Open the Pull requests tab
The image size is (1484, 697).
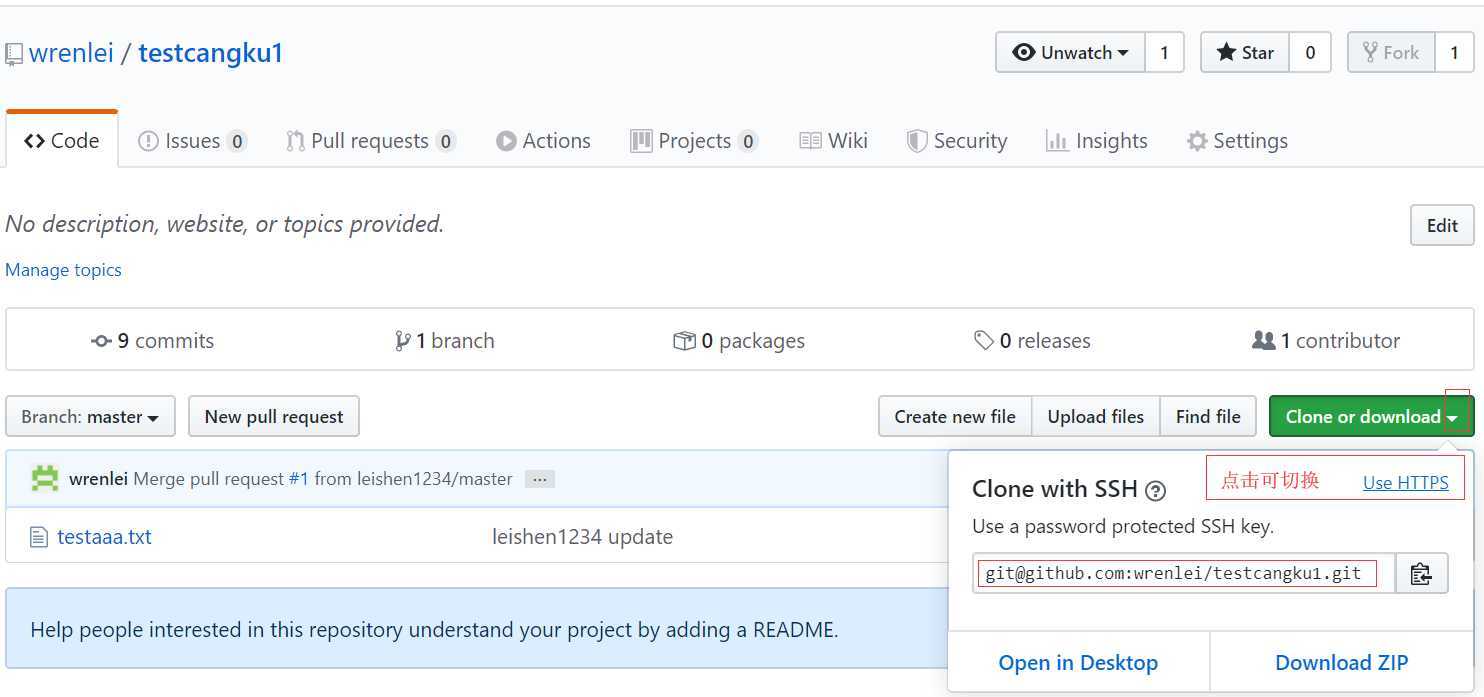(x=371, y=141)
